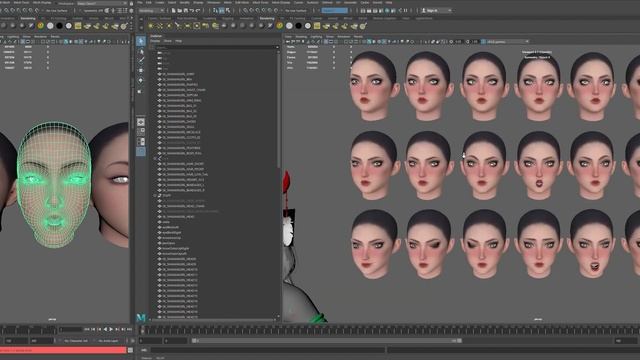Open the Script Editor icon beside error line
The height and width of the screenshot is (360, 640).
130,350
